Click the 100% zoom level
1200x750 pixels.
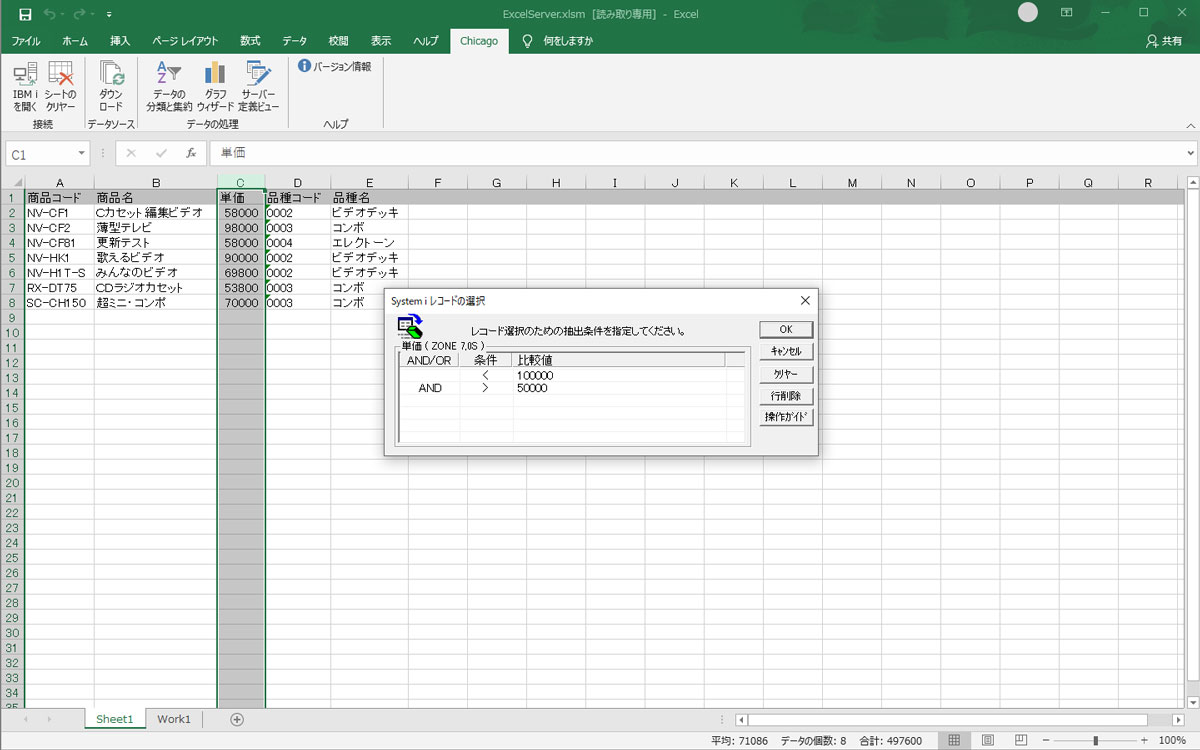1172,740
